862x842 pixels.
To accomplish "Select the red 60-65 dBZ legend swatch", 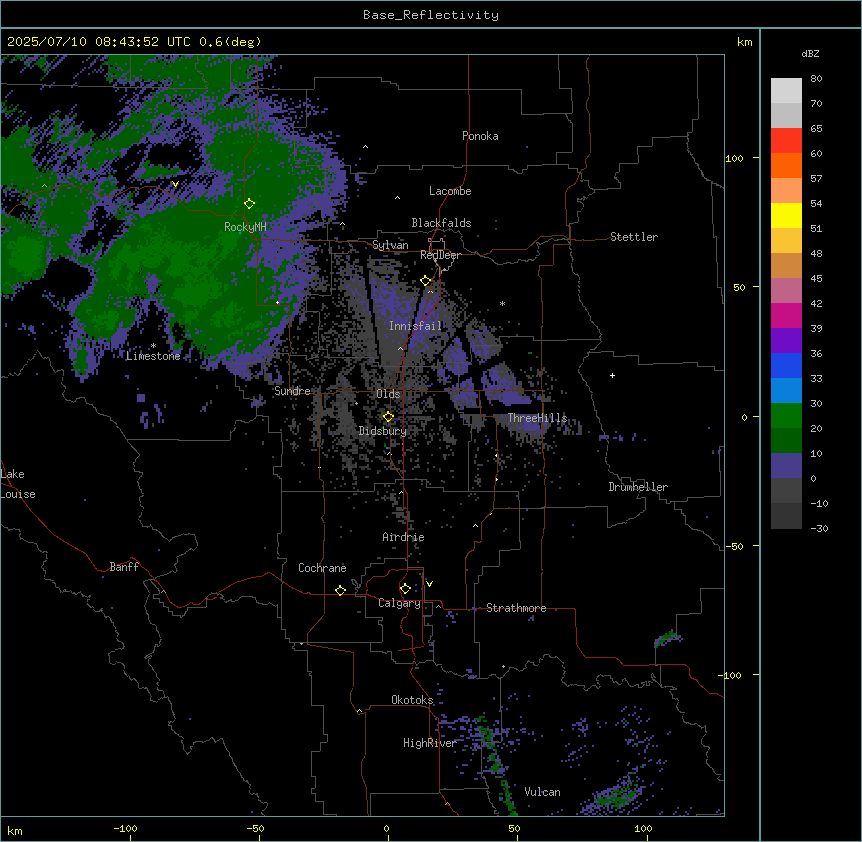I will [x=786, y=141].
